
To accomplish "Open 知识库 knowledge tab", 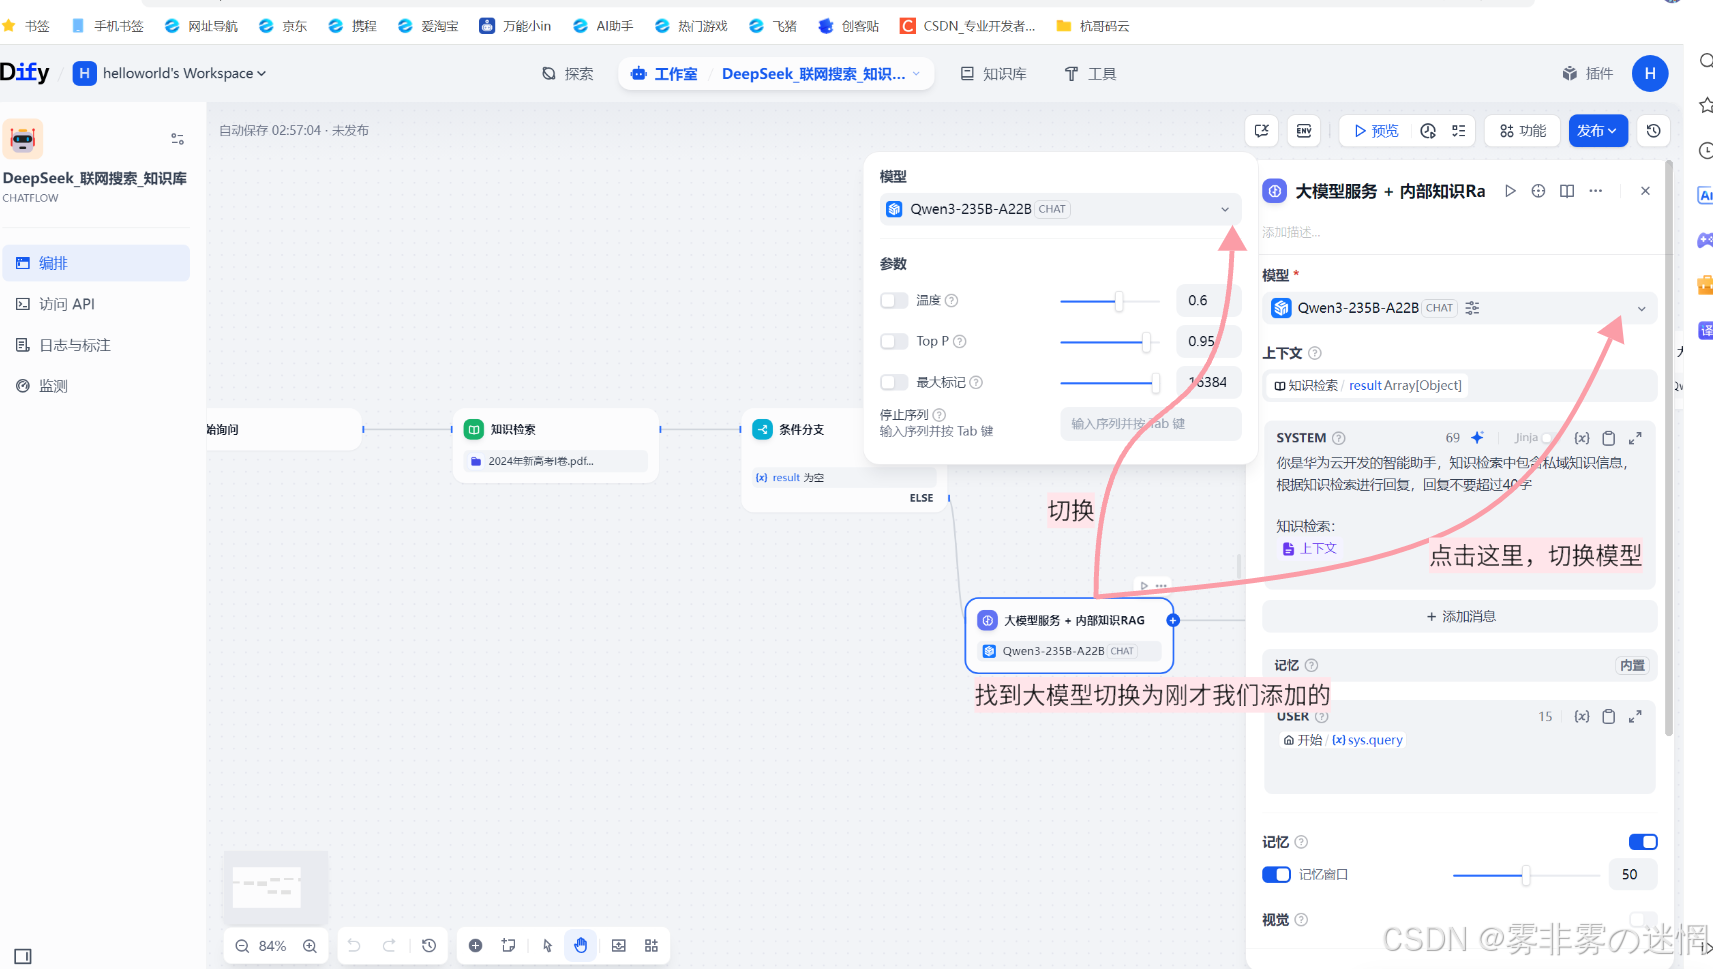I will [994, 74].
